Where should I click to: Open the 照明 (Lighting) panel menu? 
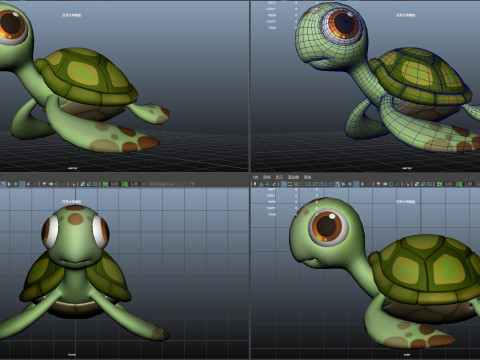[x=267, y=177]
